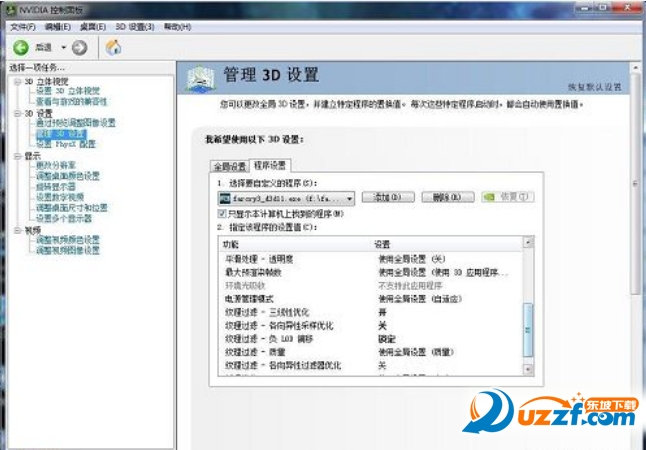Select the 纹理过滤 - 负 LOD 偏移 row
The image size is (646, 450).
click(x=371, y=339)
